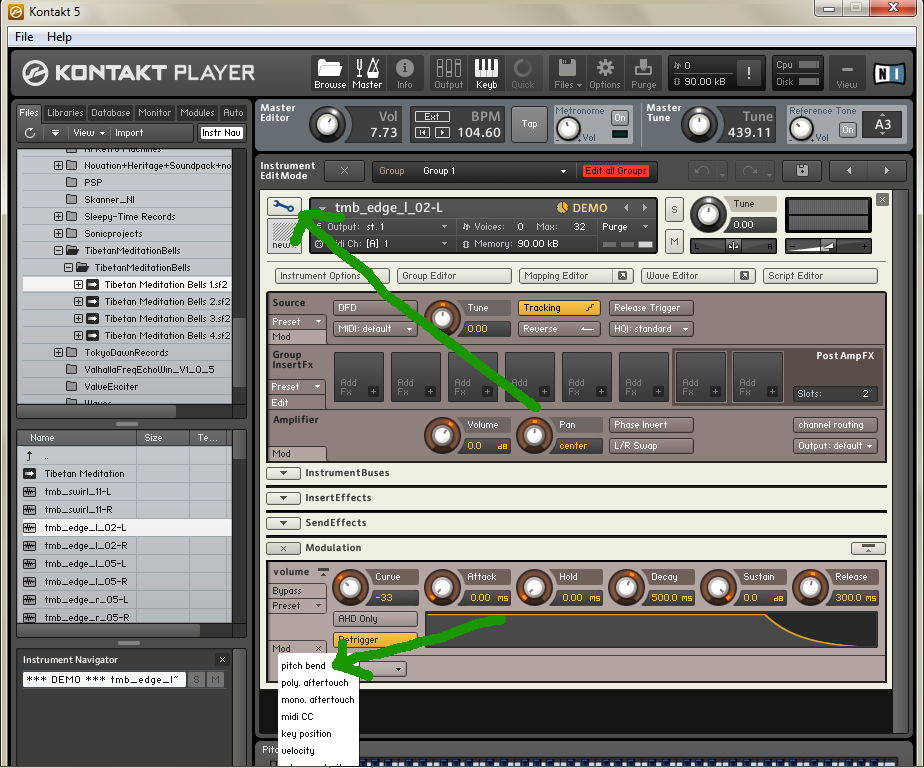Open the File menu
The width and height of the screenshot is (924, 768).
click(x=24, y=37)
